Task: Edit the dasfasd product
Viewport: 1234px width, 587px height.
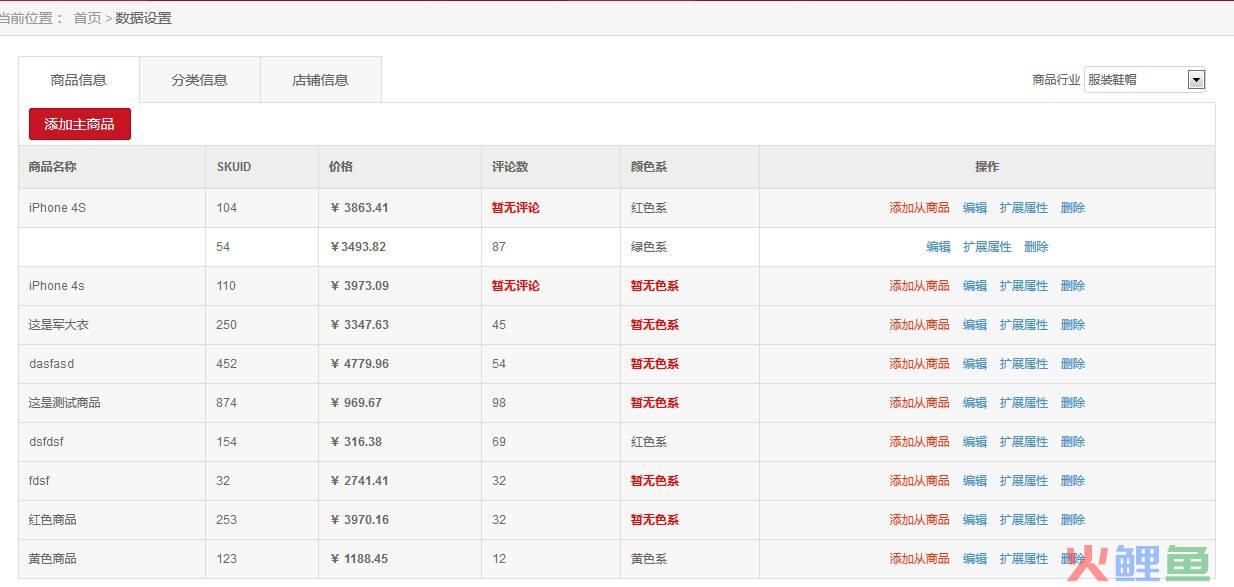Action: [975, 364]
